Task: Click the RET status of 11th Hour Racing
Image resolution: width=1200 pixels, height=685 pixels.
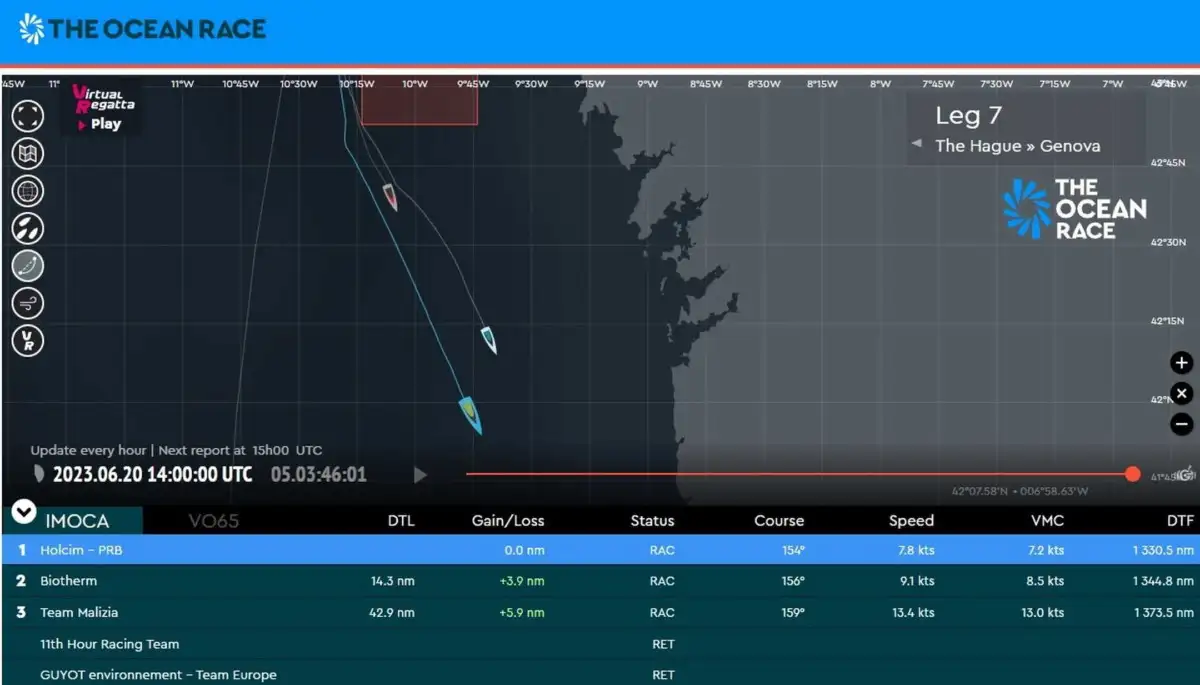Action: point(663,645)
